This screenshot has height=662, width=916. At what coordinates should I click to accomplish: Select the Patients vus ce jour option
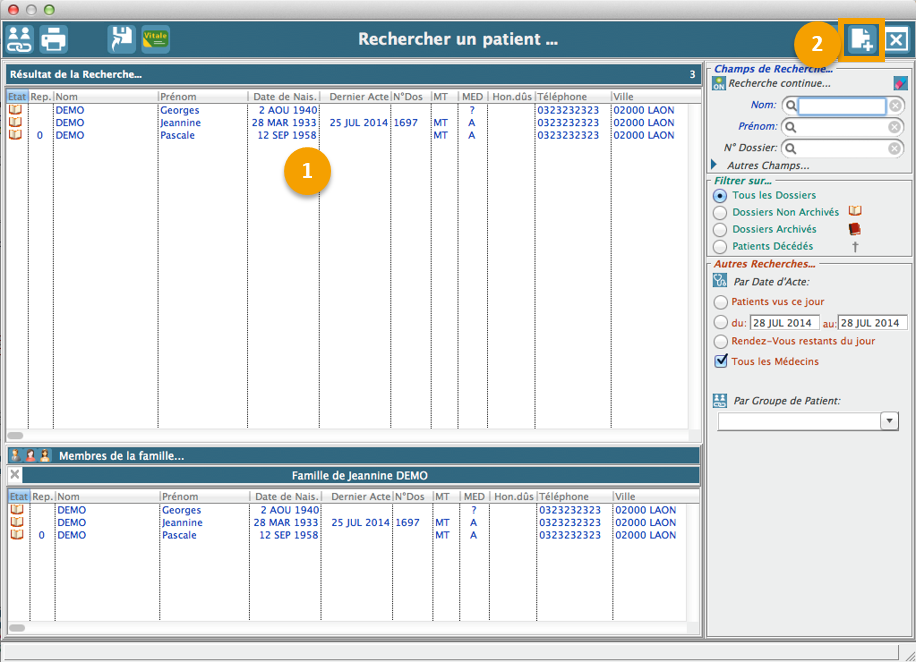pos(720,302)
